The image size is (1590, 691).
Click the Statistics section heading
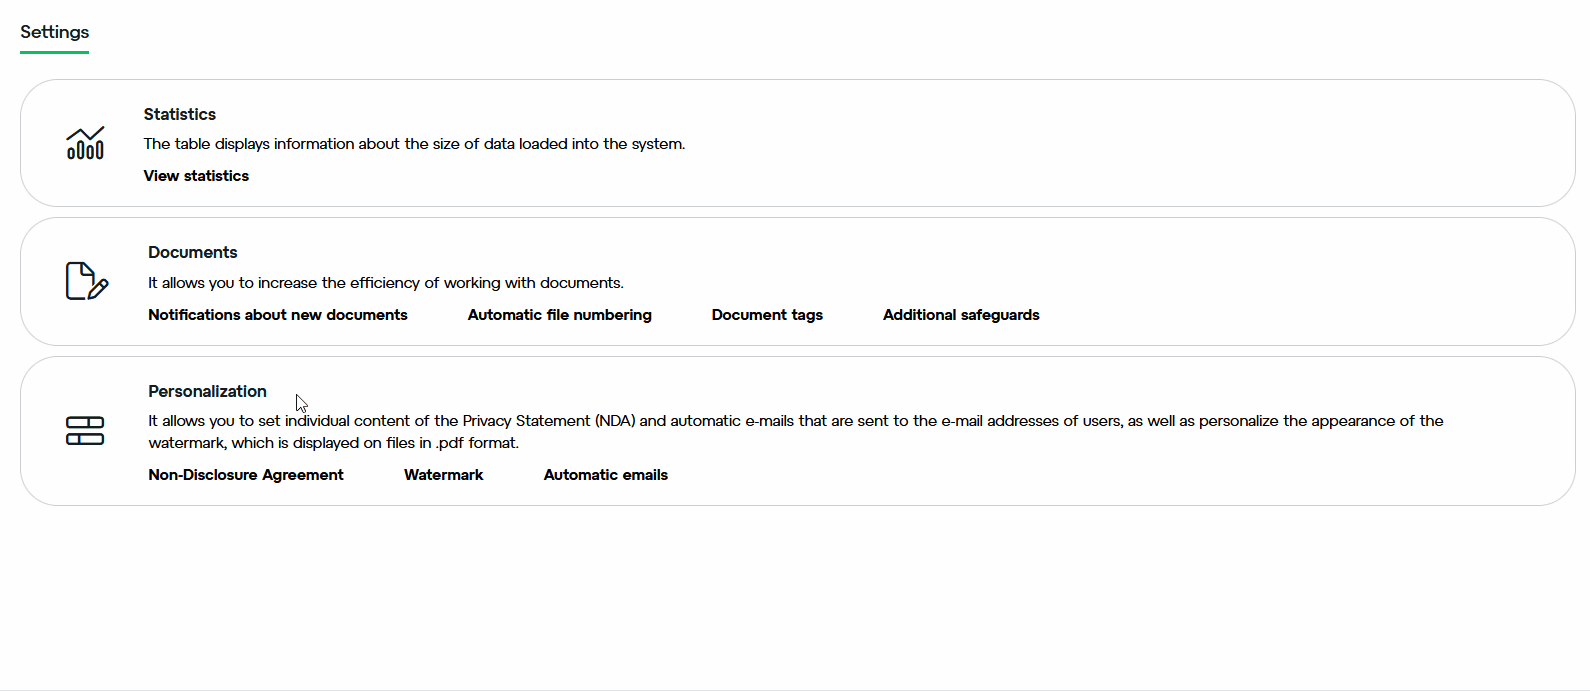[180, 114]
